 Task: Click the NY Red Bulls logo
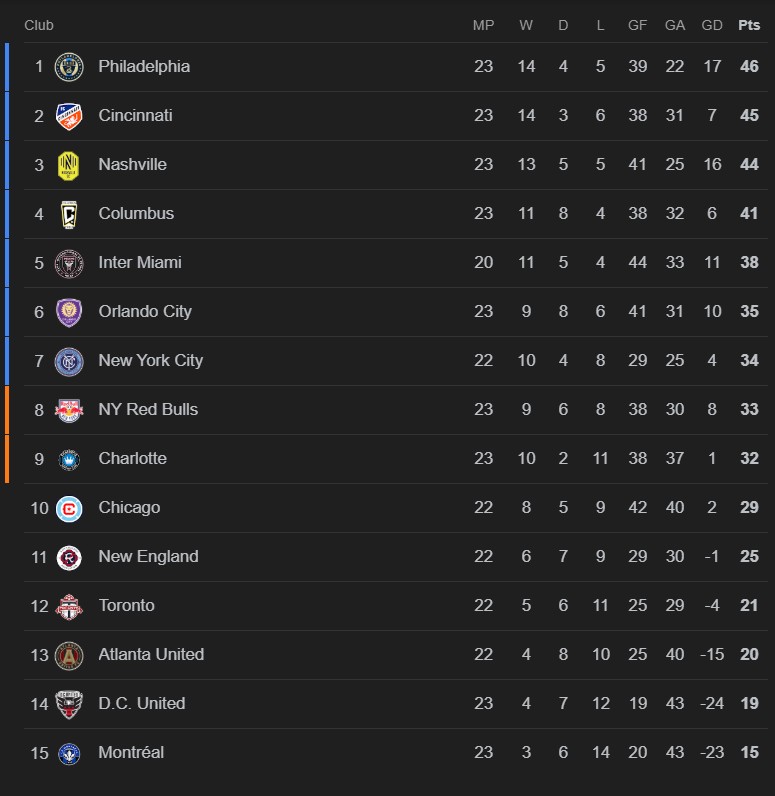69,410
